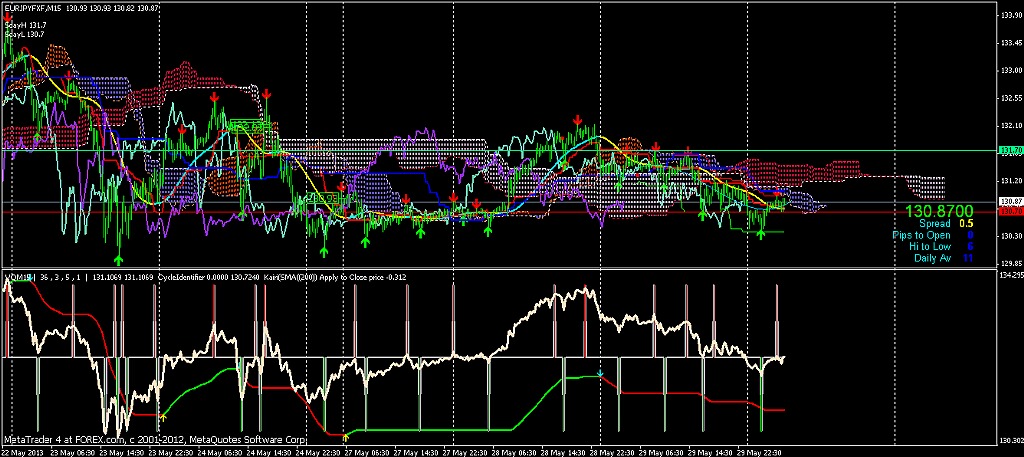Click the red sell arrow above the 28 May peak
The width and height of the screenshot is (1024, 457).
click(x=578, y=119)
